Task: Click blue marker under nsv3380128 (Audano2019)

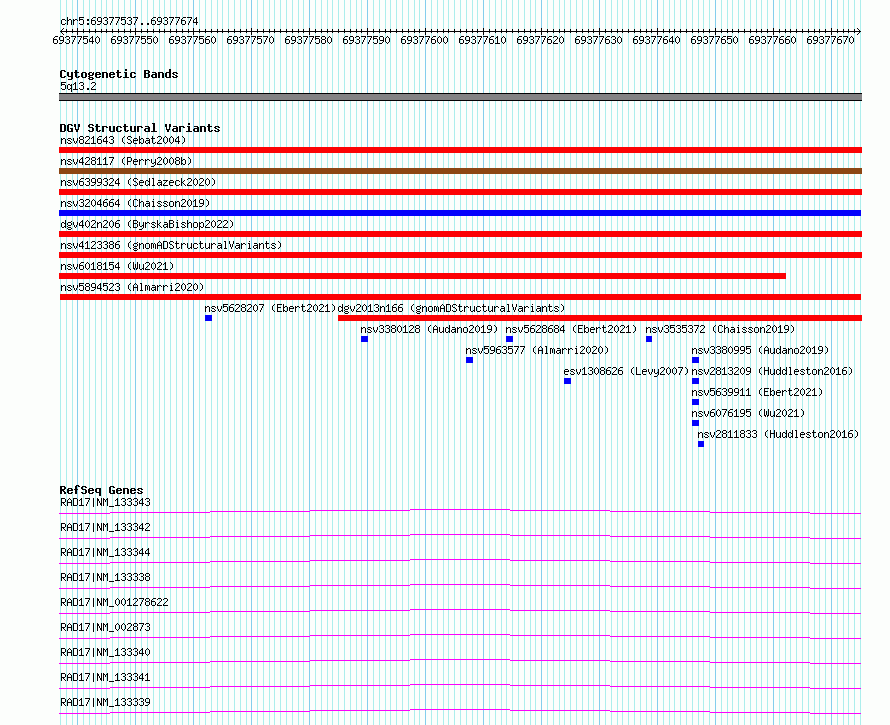Action: (364, 339)
